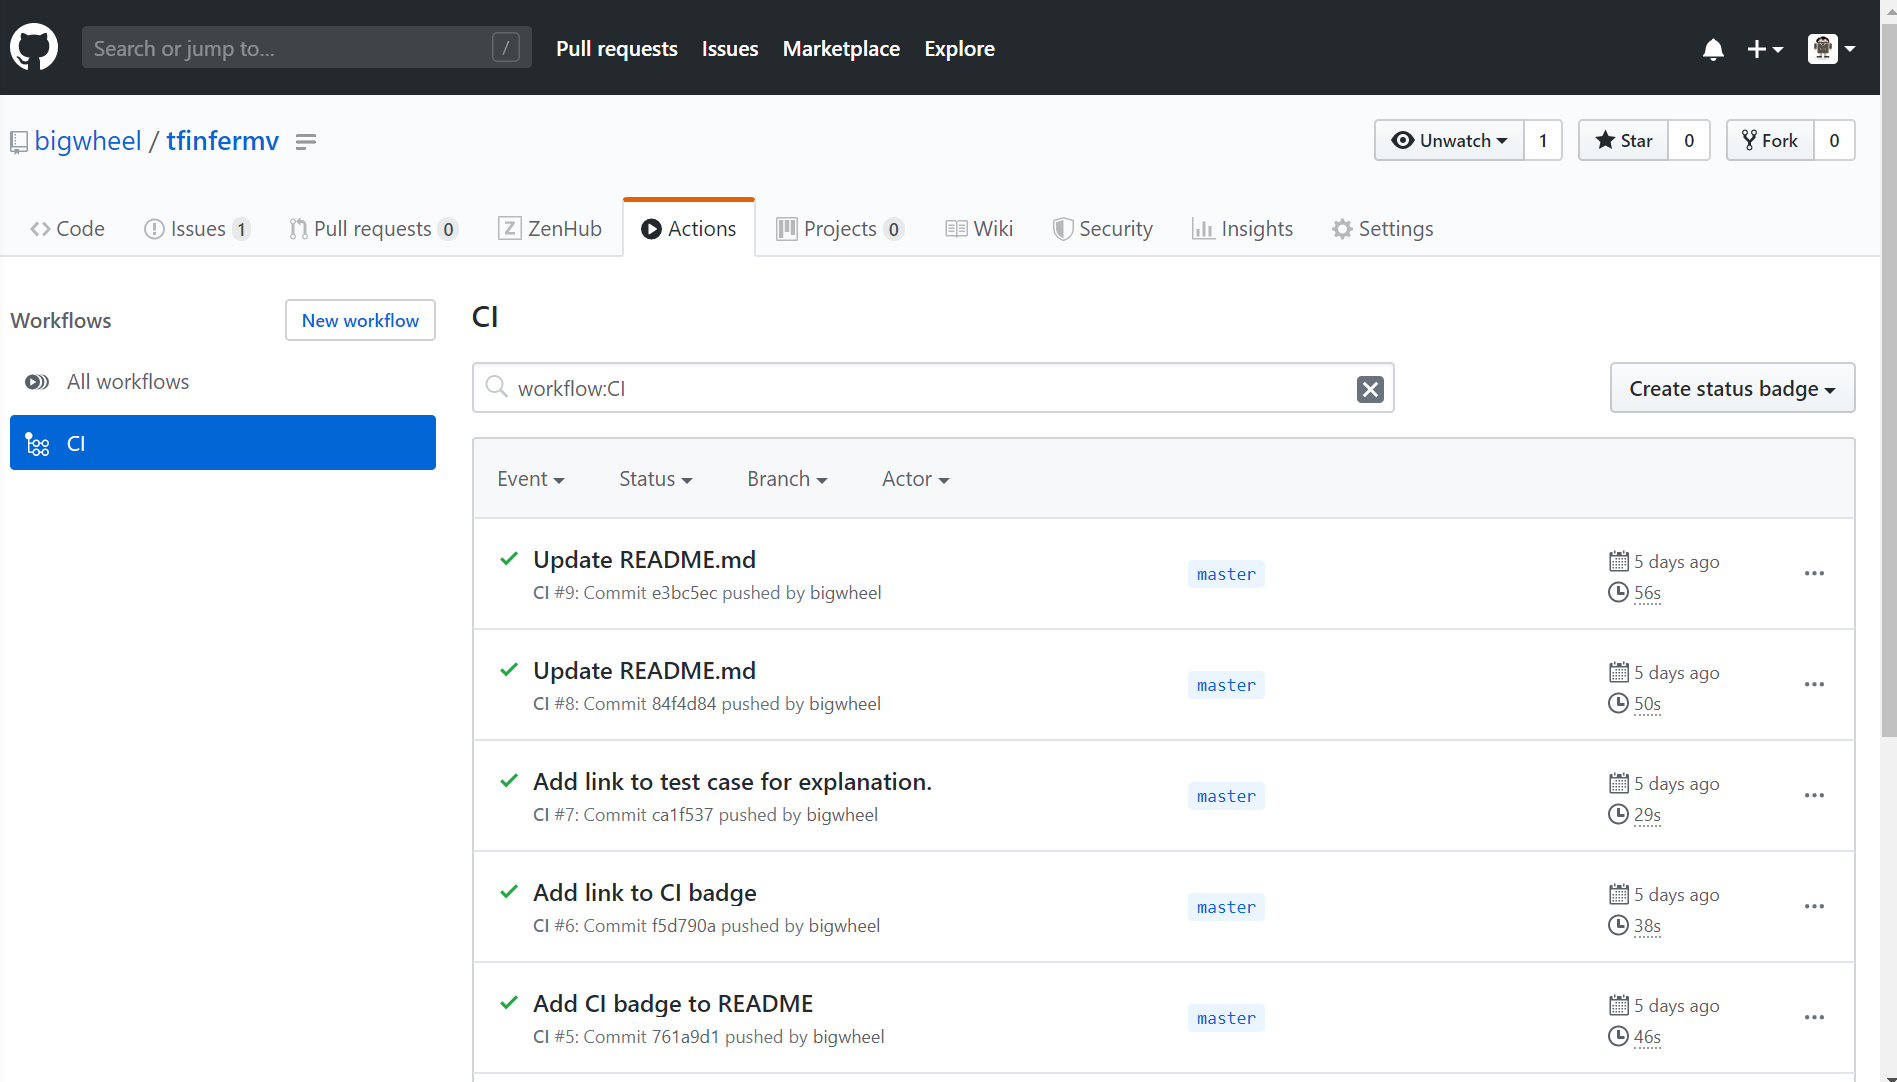Open Explore in top navigation
This screenshot has height=1082, width=1897.
pos(959,48)
